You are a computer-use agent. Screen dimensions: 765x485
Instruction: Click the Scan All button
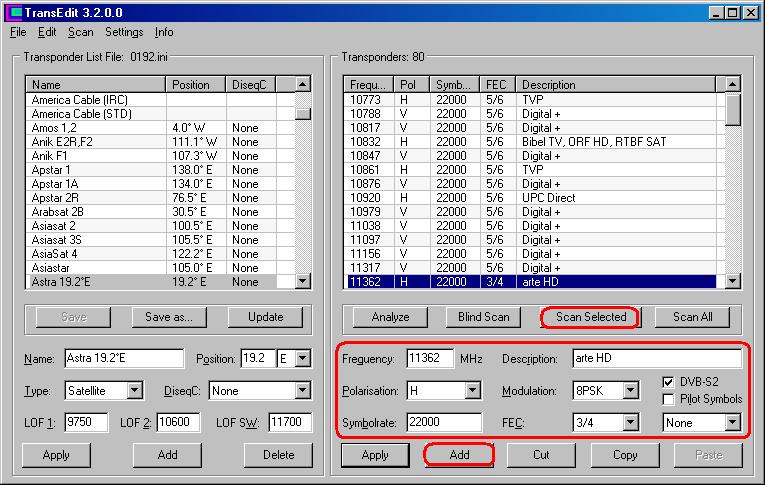pos(692,317)
